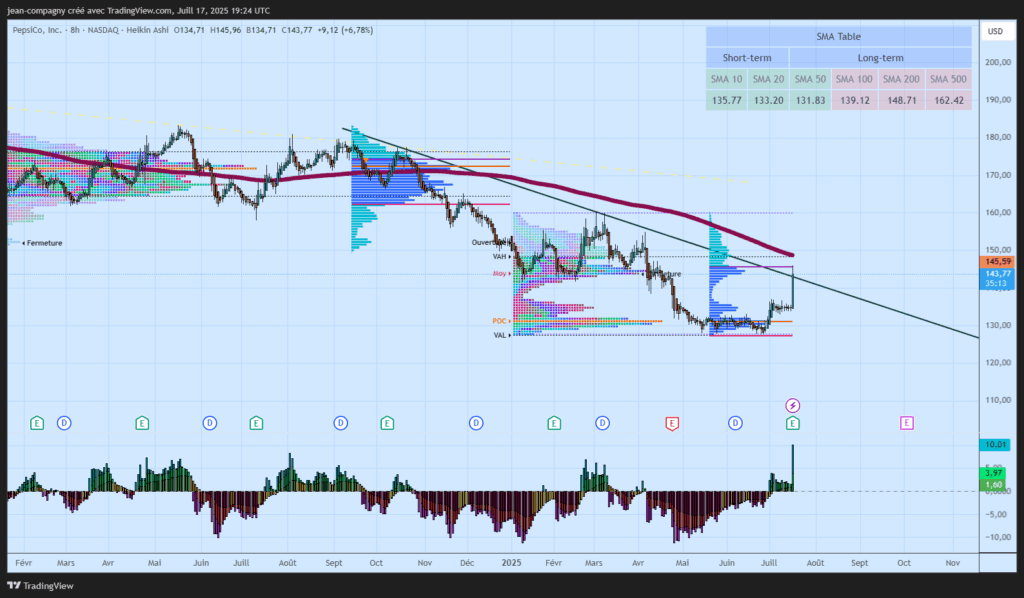Open the USD currency selector

click(x=995, y=31)
